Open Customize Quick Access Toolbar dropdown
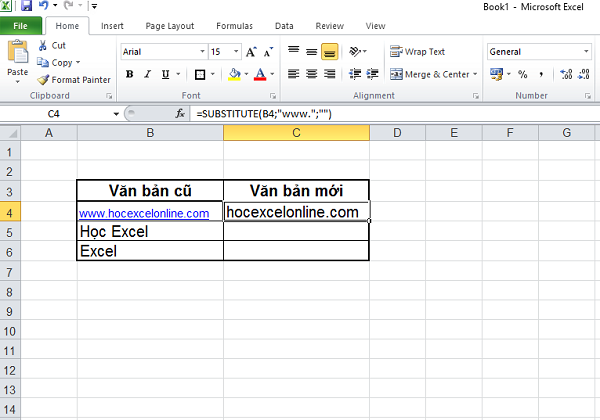600x420 pixels. click(94, 6)
